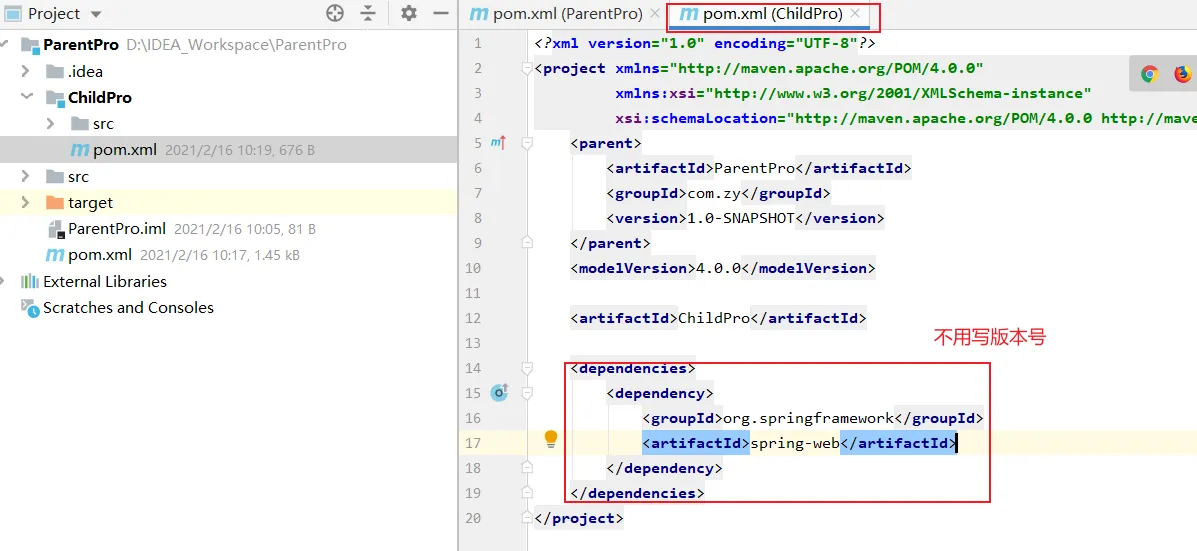Image resolution: width=1197 pixels, height=551 pixels.
Task: Click the managed dependency gutter icon on line 15
Action: pos(499,393)
